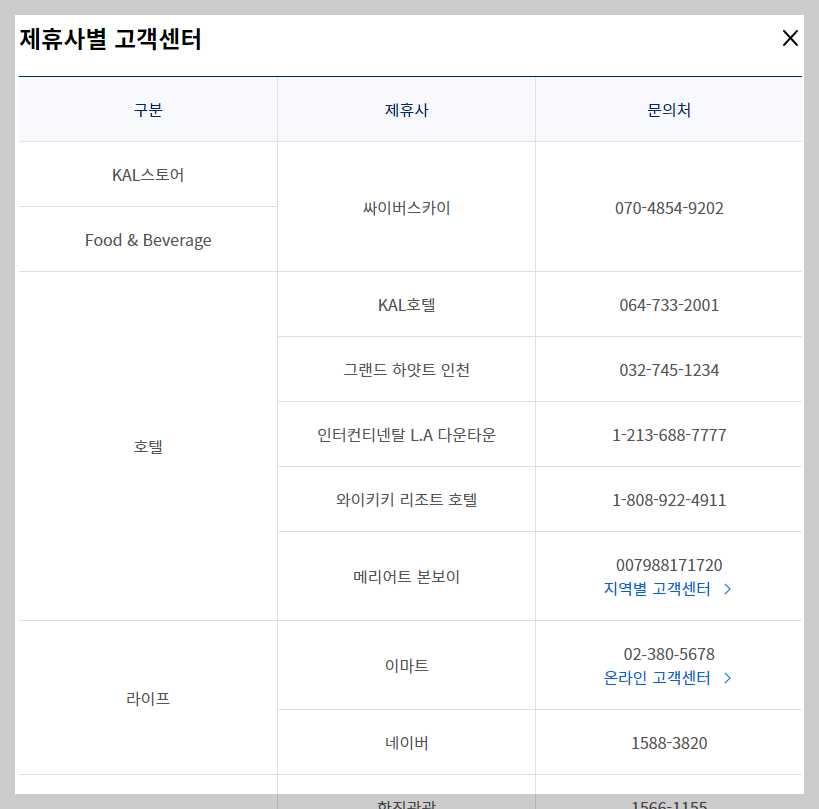
Task: Click the 이마트 partner cell
Action: point(406,665)
